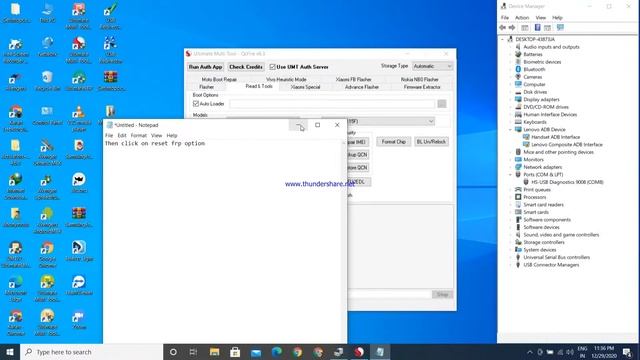640x360 pixels.
Task: Select the Sound, video and game controllers row
Action: tap(561, 235)
